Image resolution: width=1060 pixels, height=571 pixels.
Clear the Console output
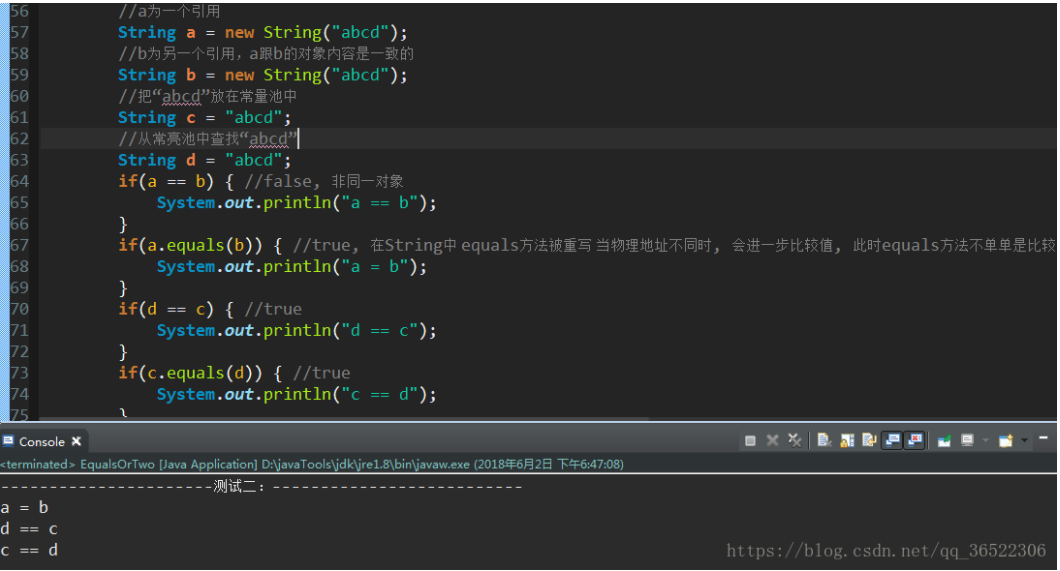tap(824, 441)
